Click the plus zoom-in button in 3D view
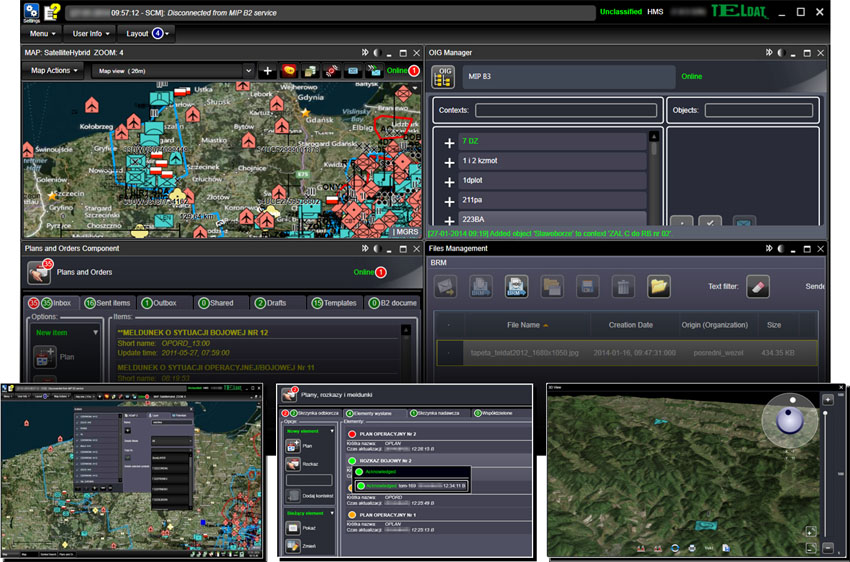The image size is (850, 562). pos(828,400)
